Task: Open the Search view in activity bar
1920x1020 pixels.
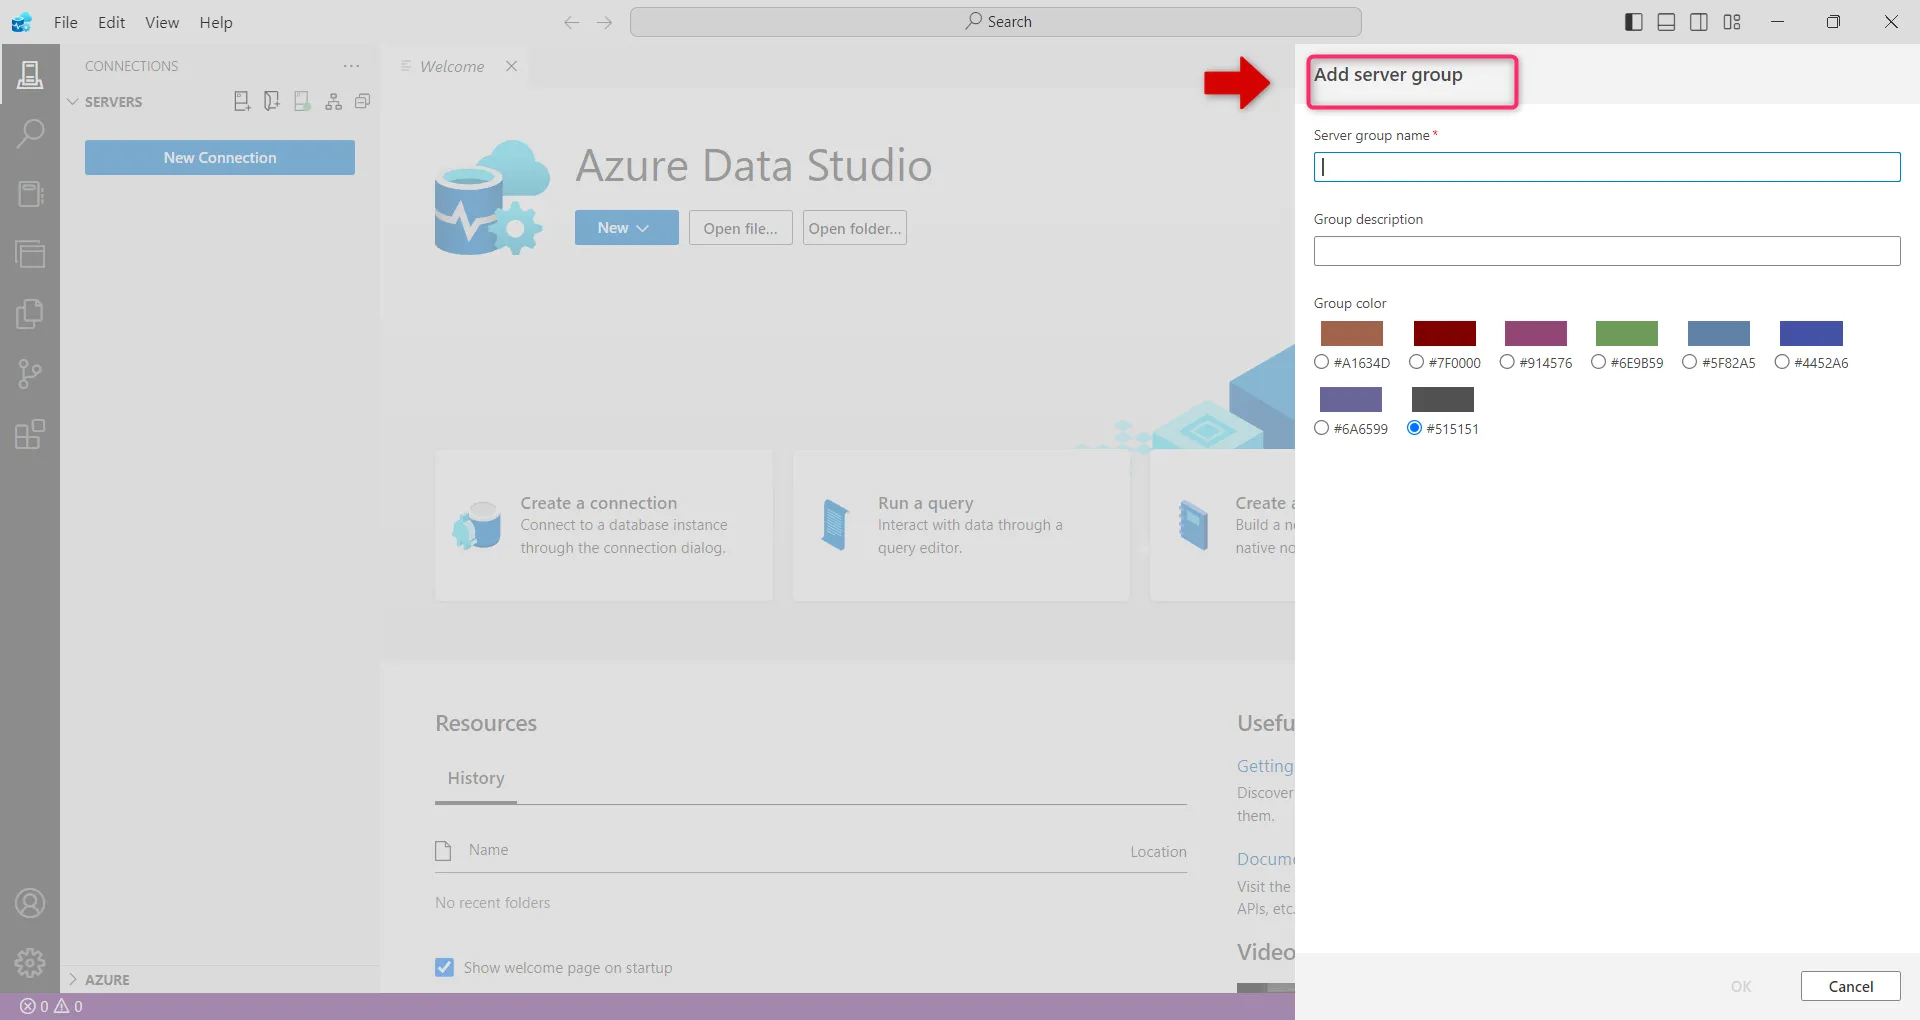Action: pyautogui.click(x=30, y=134)
